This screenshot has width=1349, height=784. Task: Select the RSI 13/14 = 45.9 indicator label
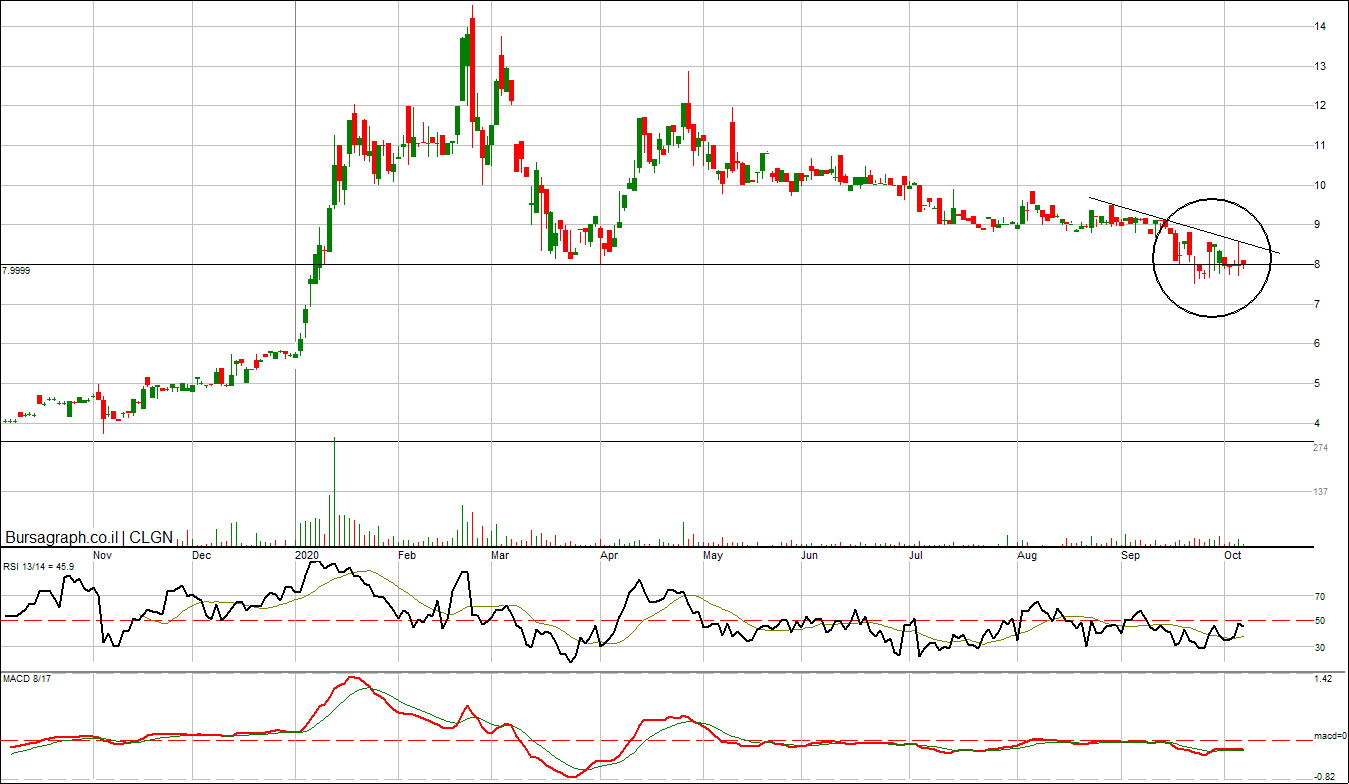(x=38, y=566)
